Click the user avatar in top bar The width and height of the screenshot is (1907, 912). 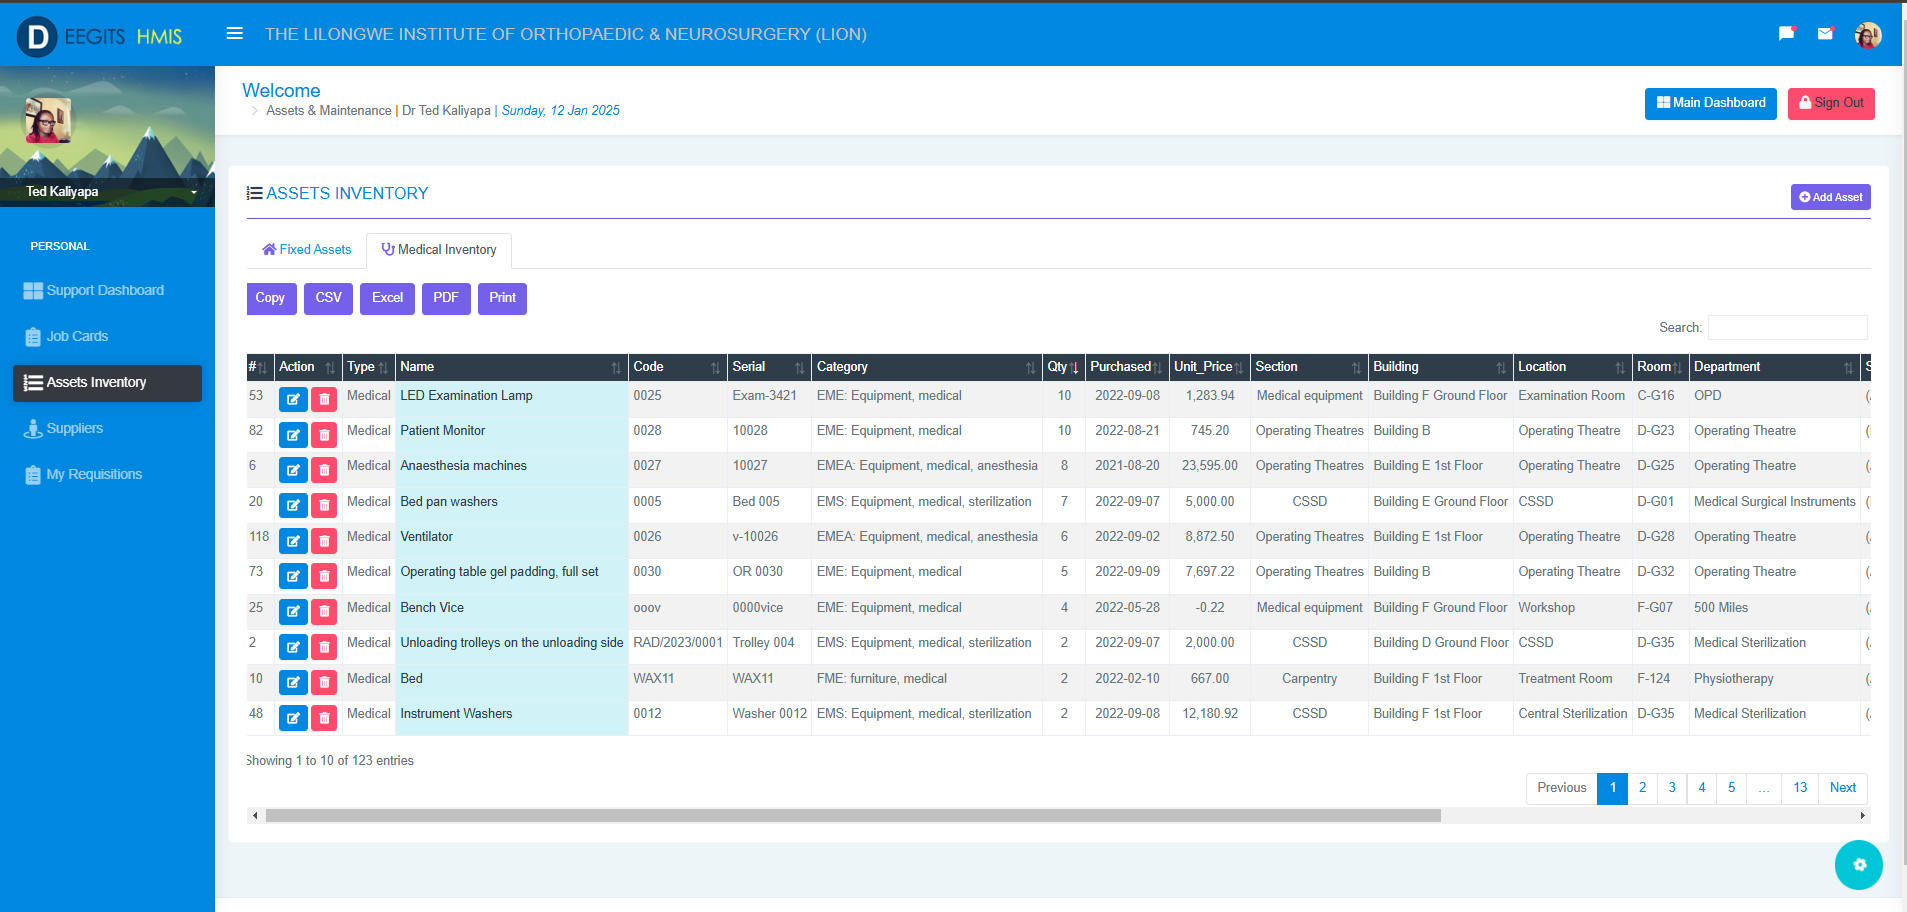(x=1867, y=36)
